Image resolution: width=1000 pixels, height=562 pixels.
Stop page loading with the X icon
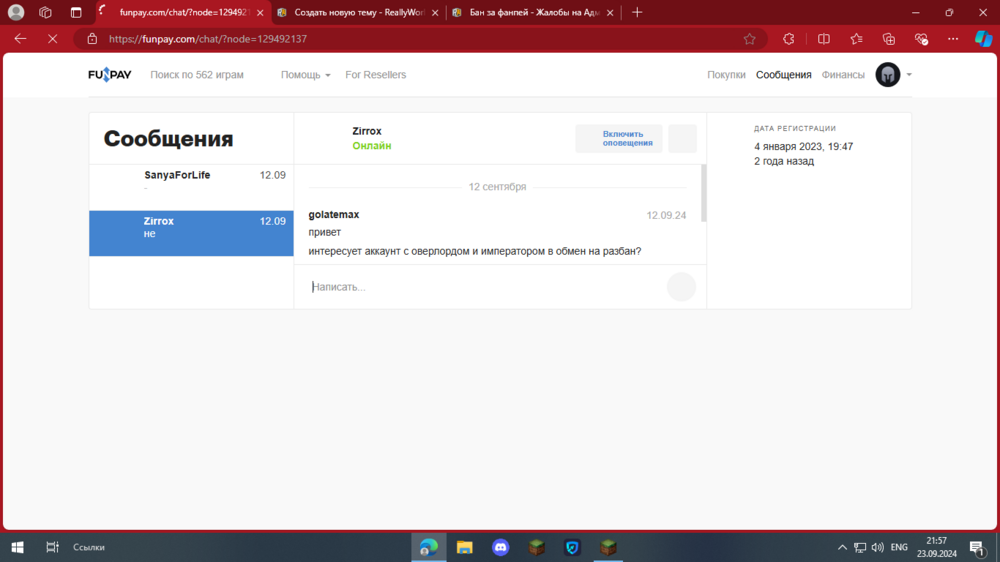pyautogui.click(x=53, y=39)
